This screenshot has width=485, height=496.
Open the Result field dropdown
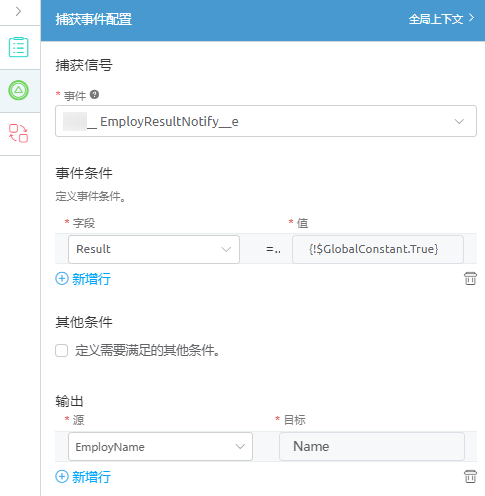154,249
